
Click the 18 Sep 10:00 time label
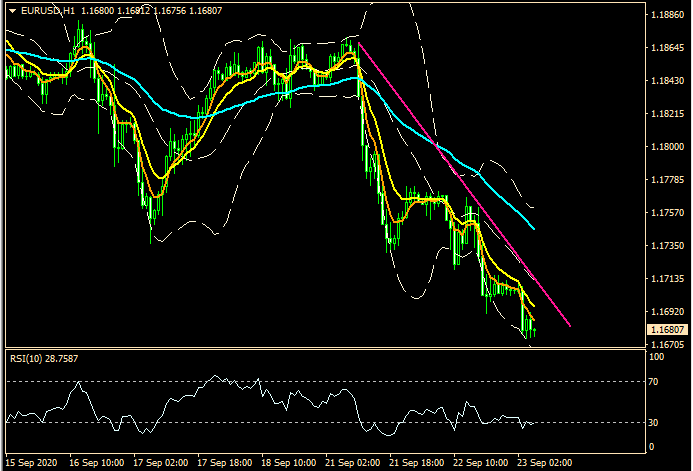290,464
